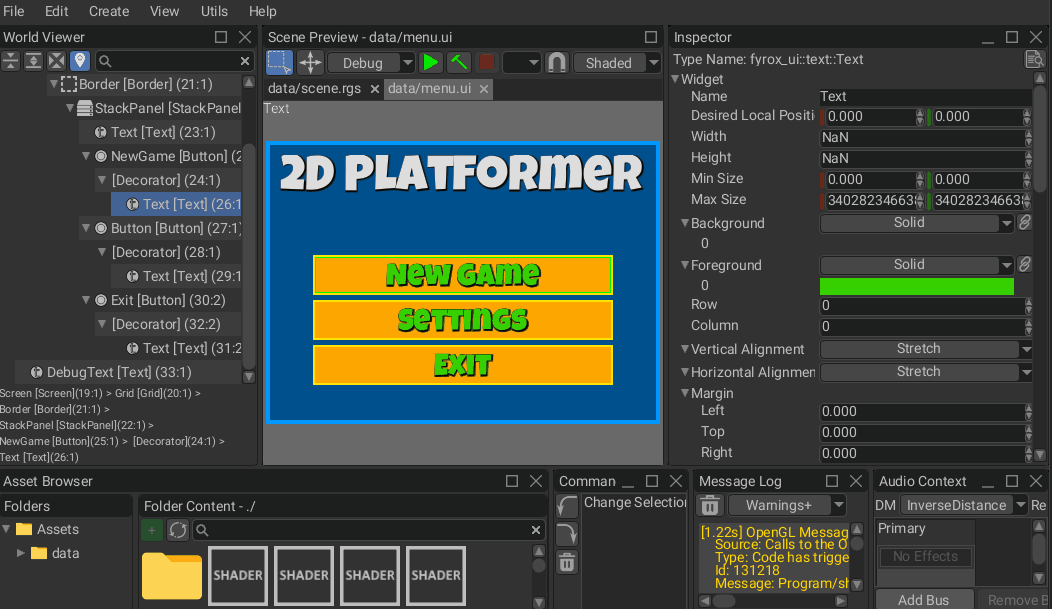1052x609 pixels.
Task: Open the Warnings+ filter dropdown
Action: [x=787, y=505]
